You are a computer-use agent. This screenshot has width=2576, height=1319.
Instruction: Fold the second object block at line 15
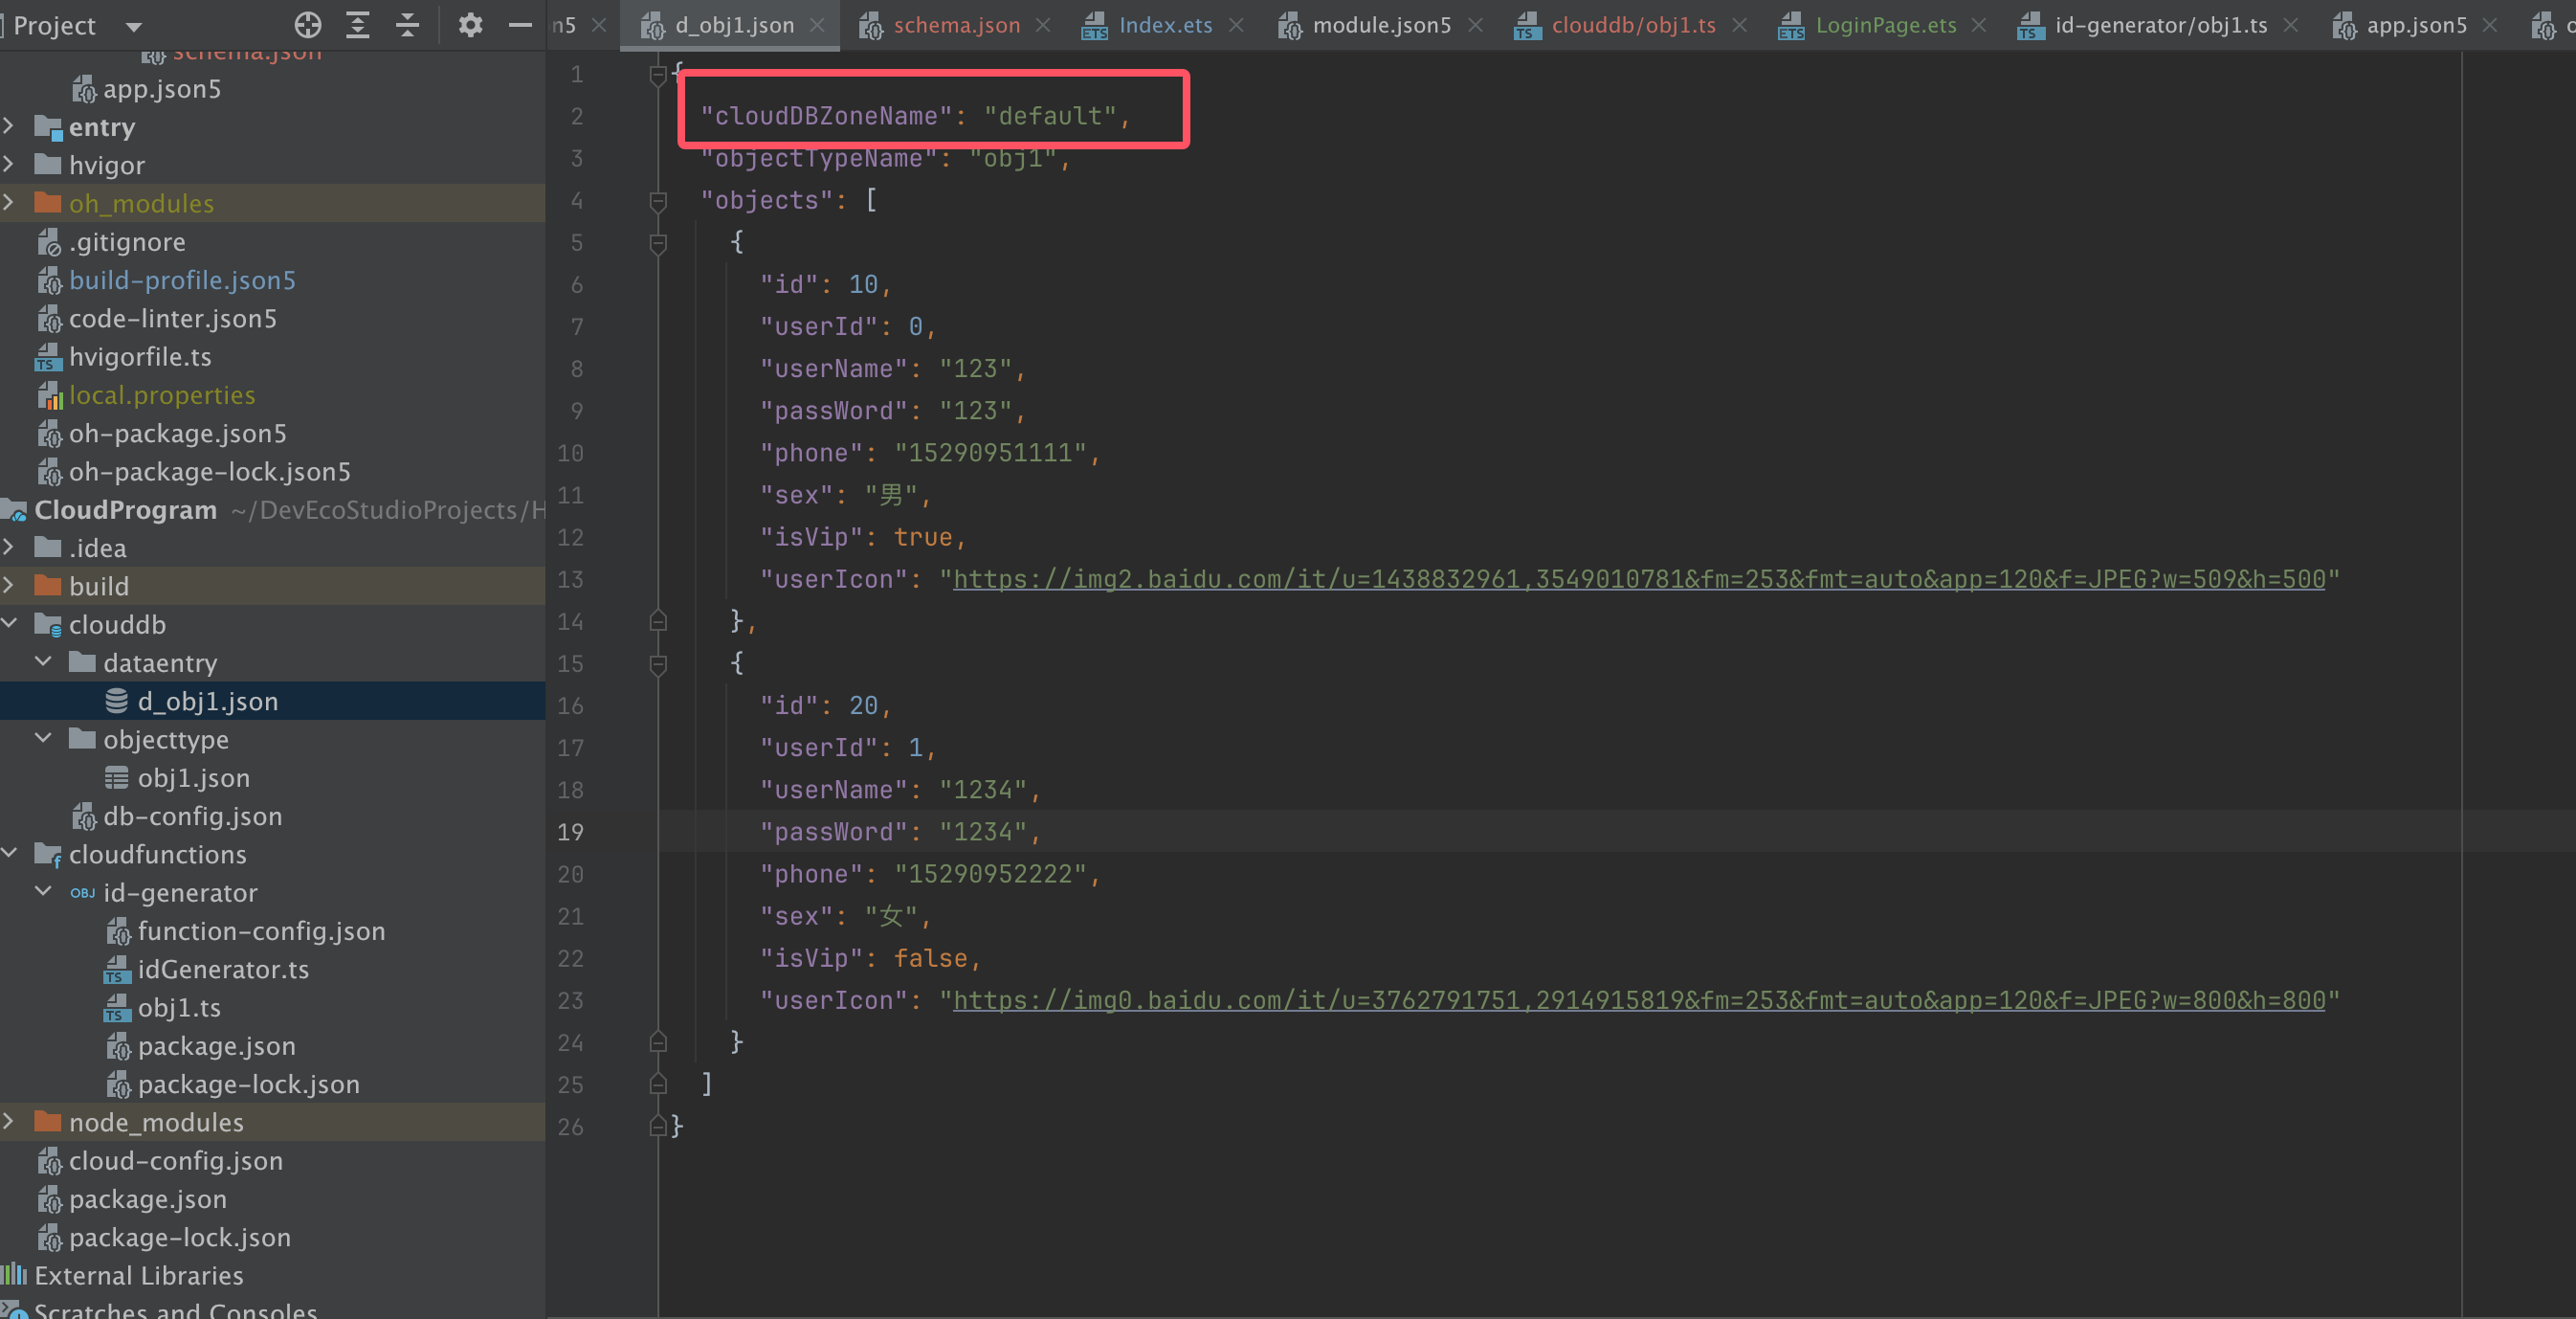(x=658, y=664)
